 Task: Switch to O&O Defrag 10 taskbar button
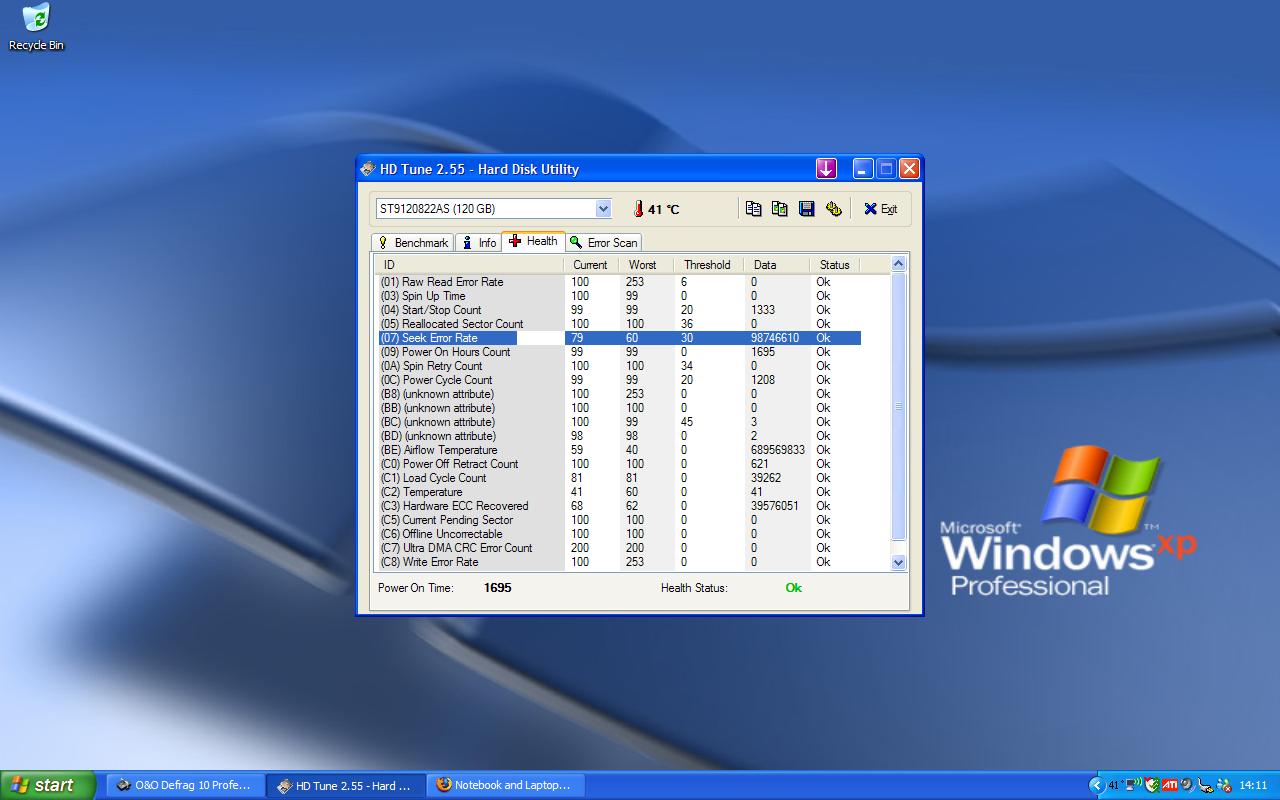tap(185, 785)
